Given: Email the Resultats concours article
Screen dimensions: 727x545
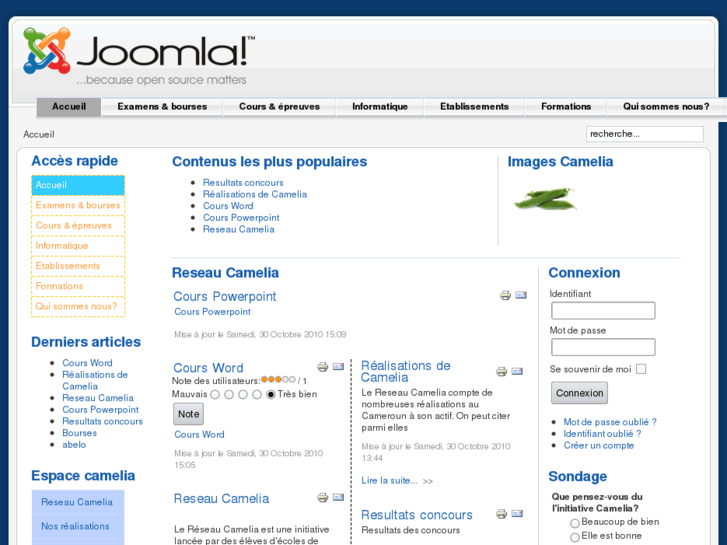Looking at the screenshot, I should [x=517, y=513].
